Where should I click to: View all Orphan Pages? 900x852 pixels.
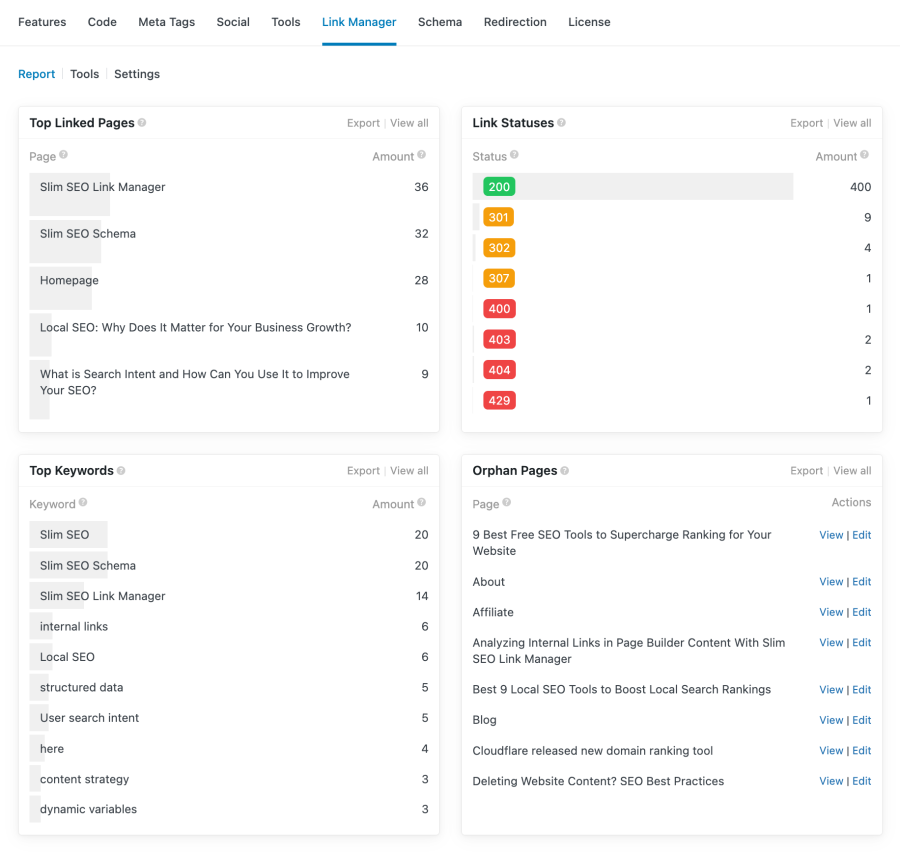tap(852, 471)
